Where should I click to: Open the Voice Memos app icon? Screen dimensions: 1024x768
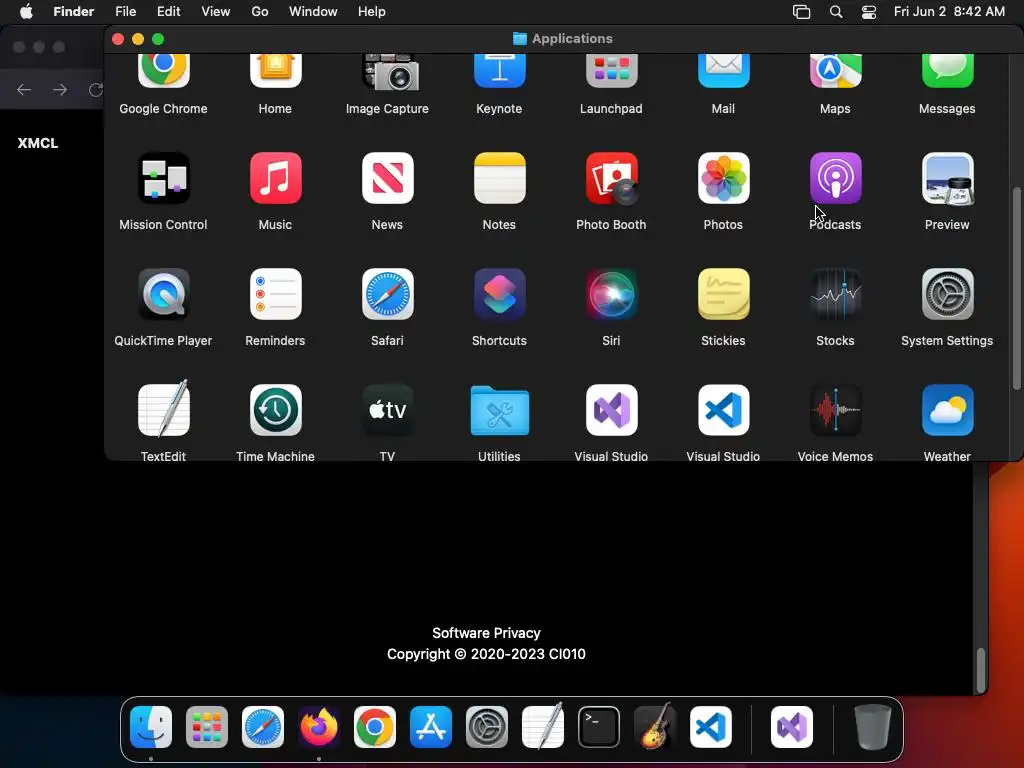point(835,409)
